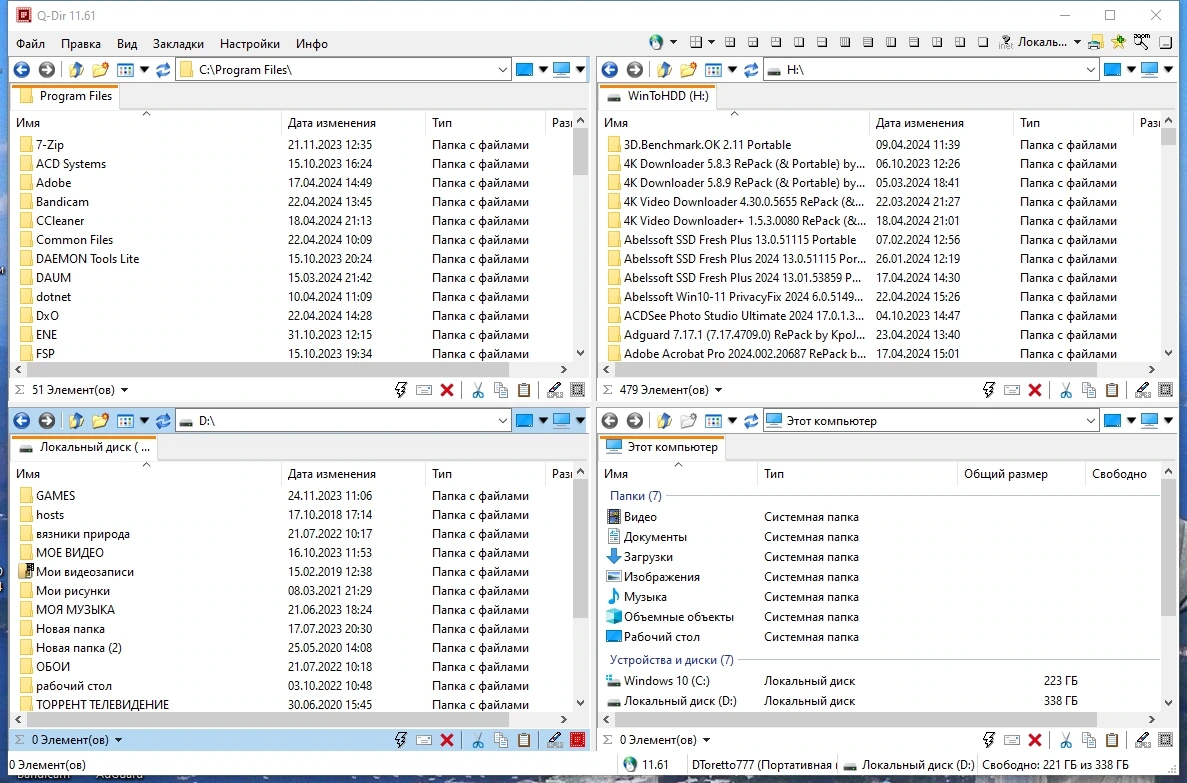1187x783 pixels.
Task: Switch to single pane layout
Action: [x=983, y=42]
